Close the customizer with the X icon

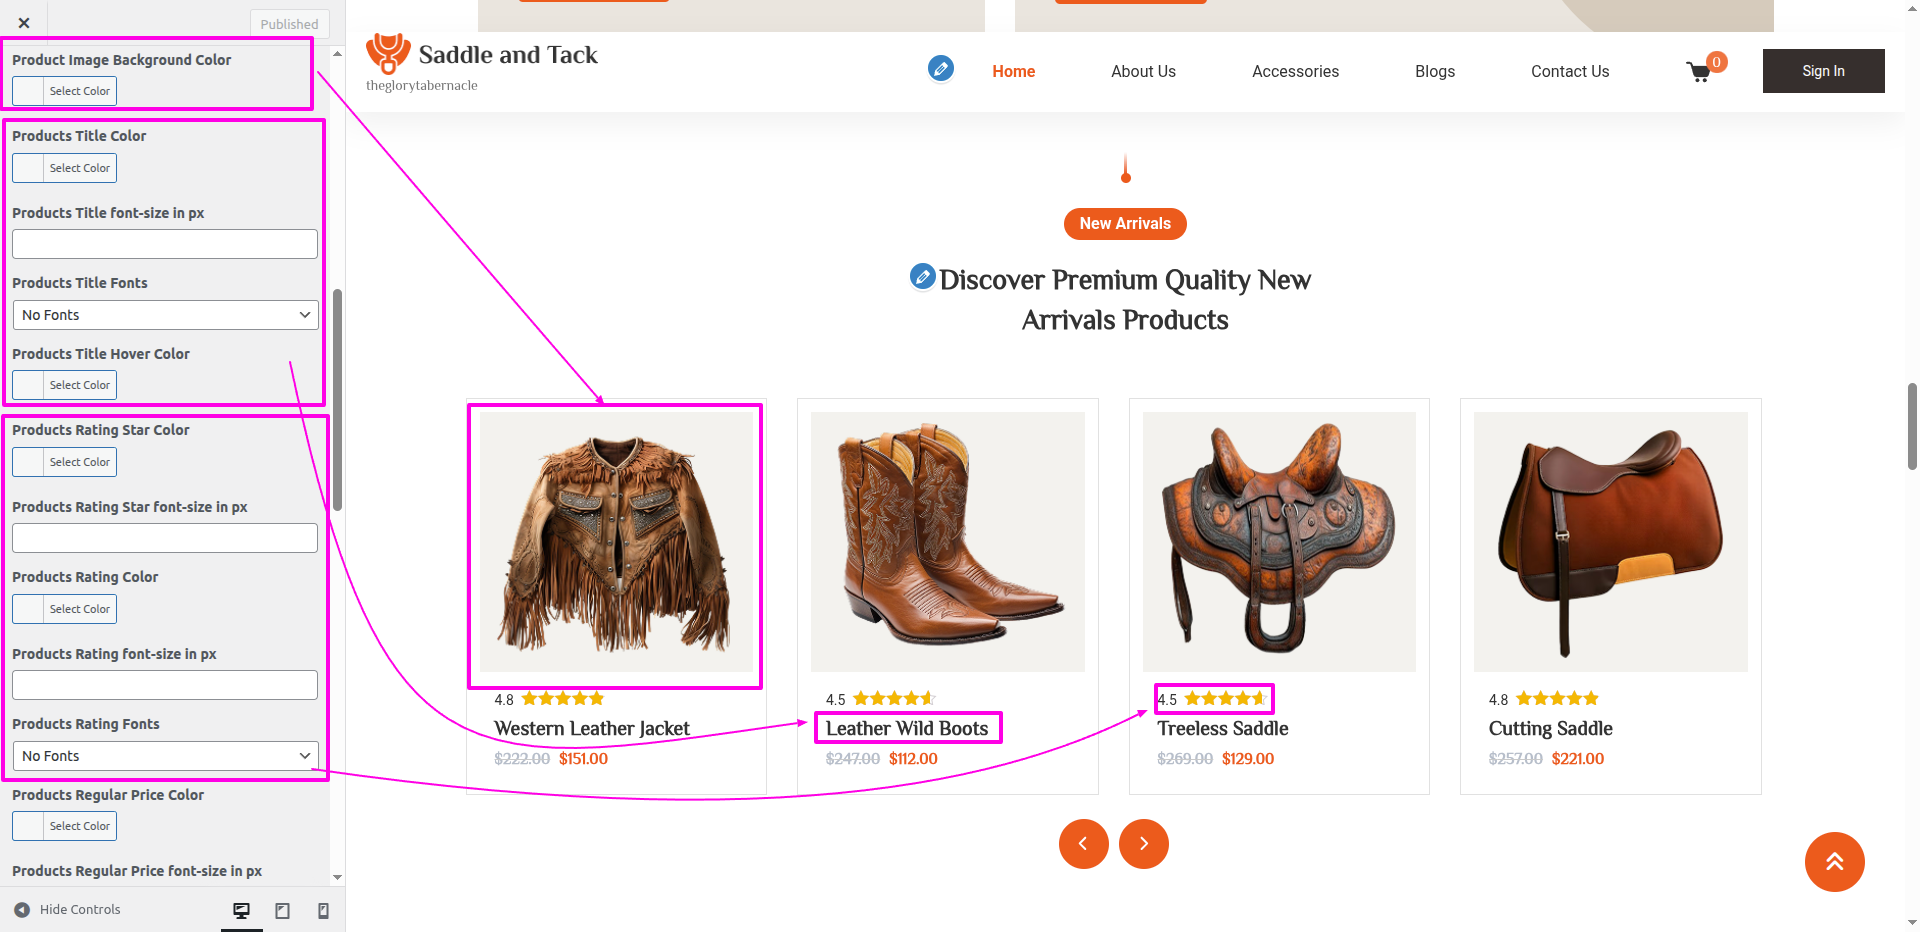coord(24,23)
